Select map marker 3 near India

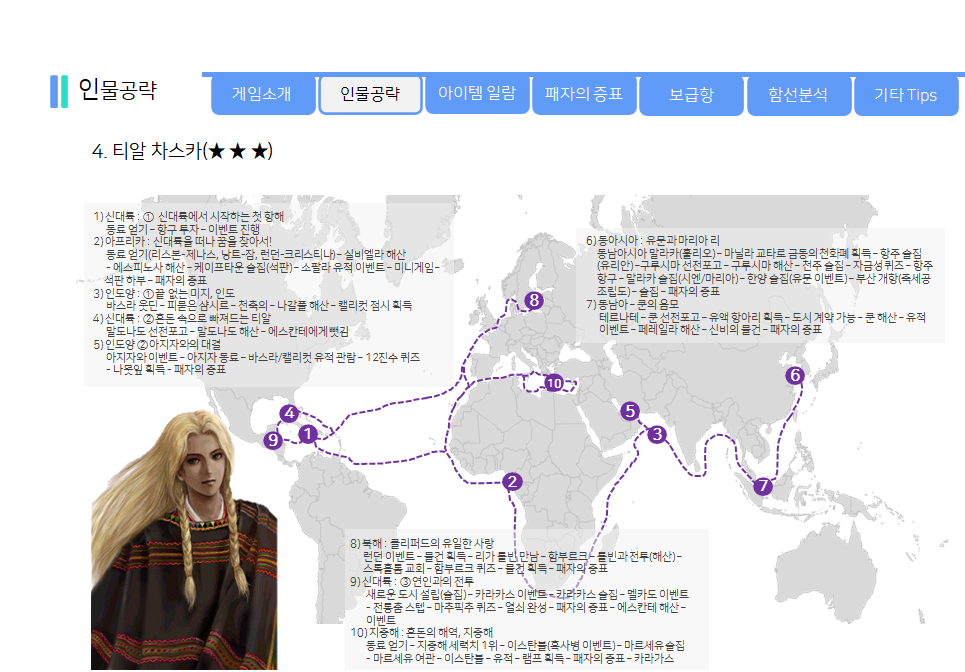tap(657, 434)
